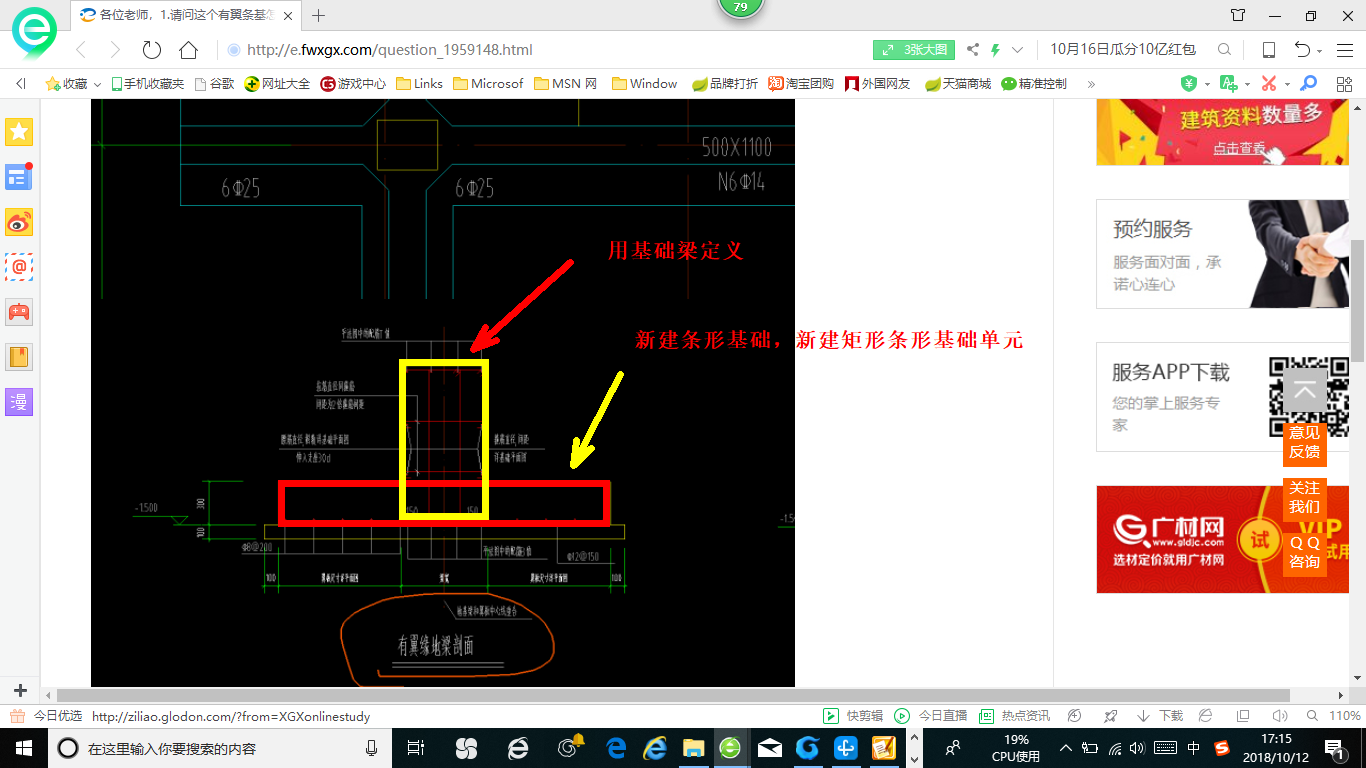Open the sidebar star favorites icon
The image size is (1366, 768).
pyautogui.click(x=20, y=132)
